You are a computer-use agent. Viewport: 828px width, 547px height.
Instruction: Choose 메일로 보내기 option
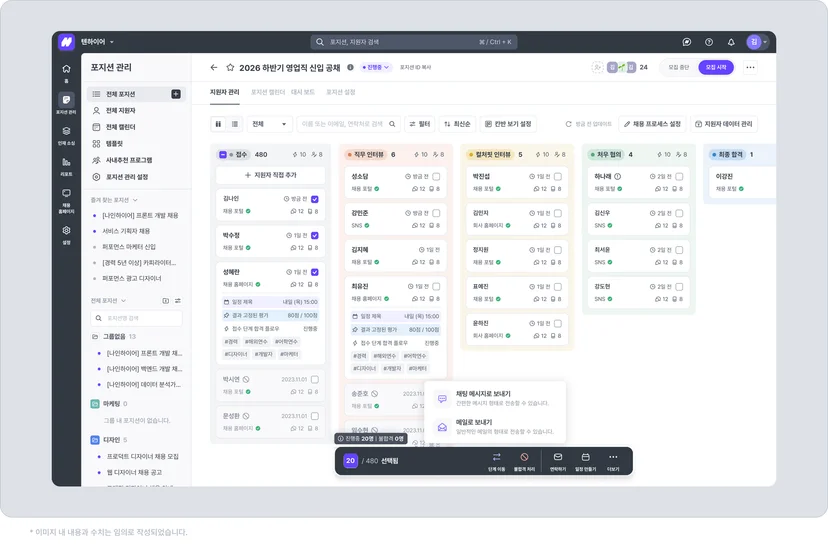[x=495, y=427]
